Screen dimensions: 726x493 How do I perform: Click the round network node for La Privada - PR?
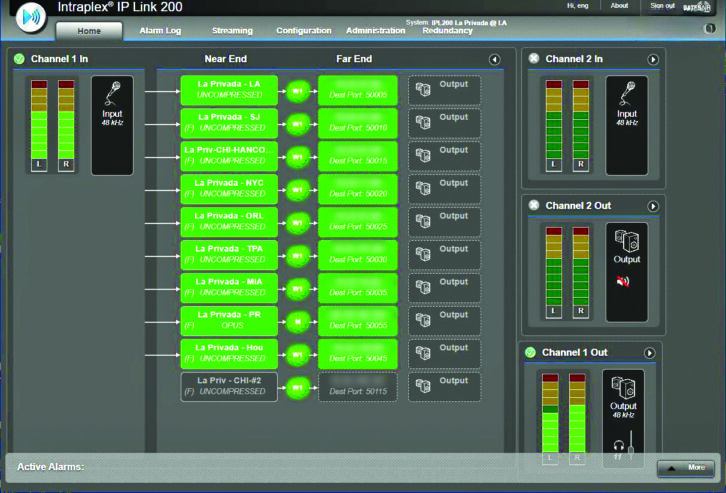[297, 322]
